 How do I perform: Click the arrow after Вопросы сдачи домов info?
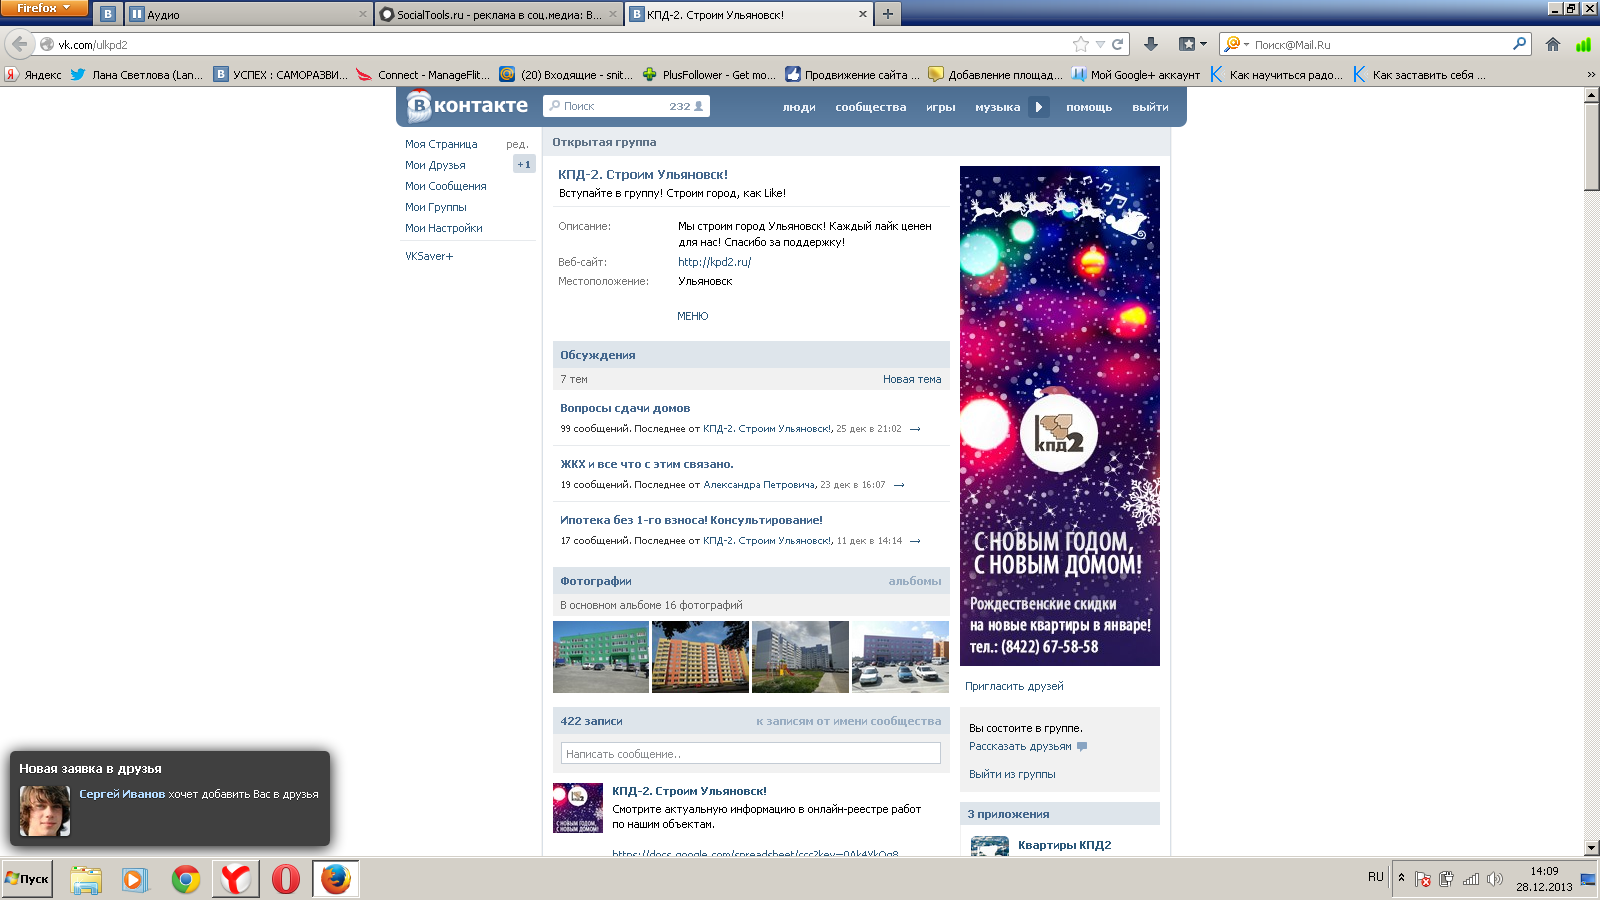click(x=915, y=429)
